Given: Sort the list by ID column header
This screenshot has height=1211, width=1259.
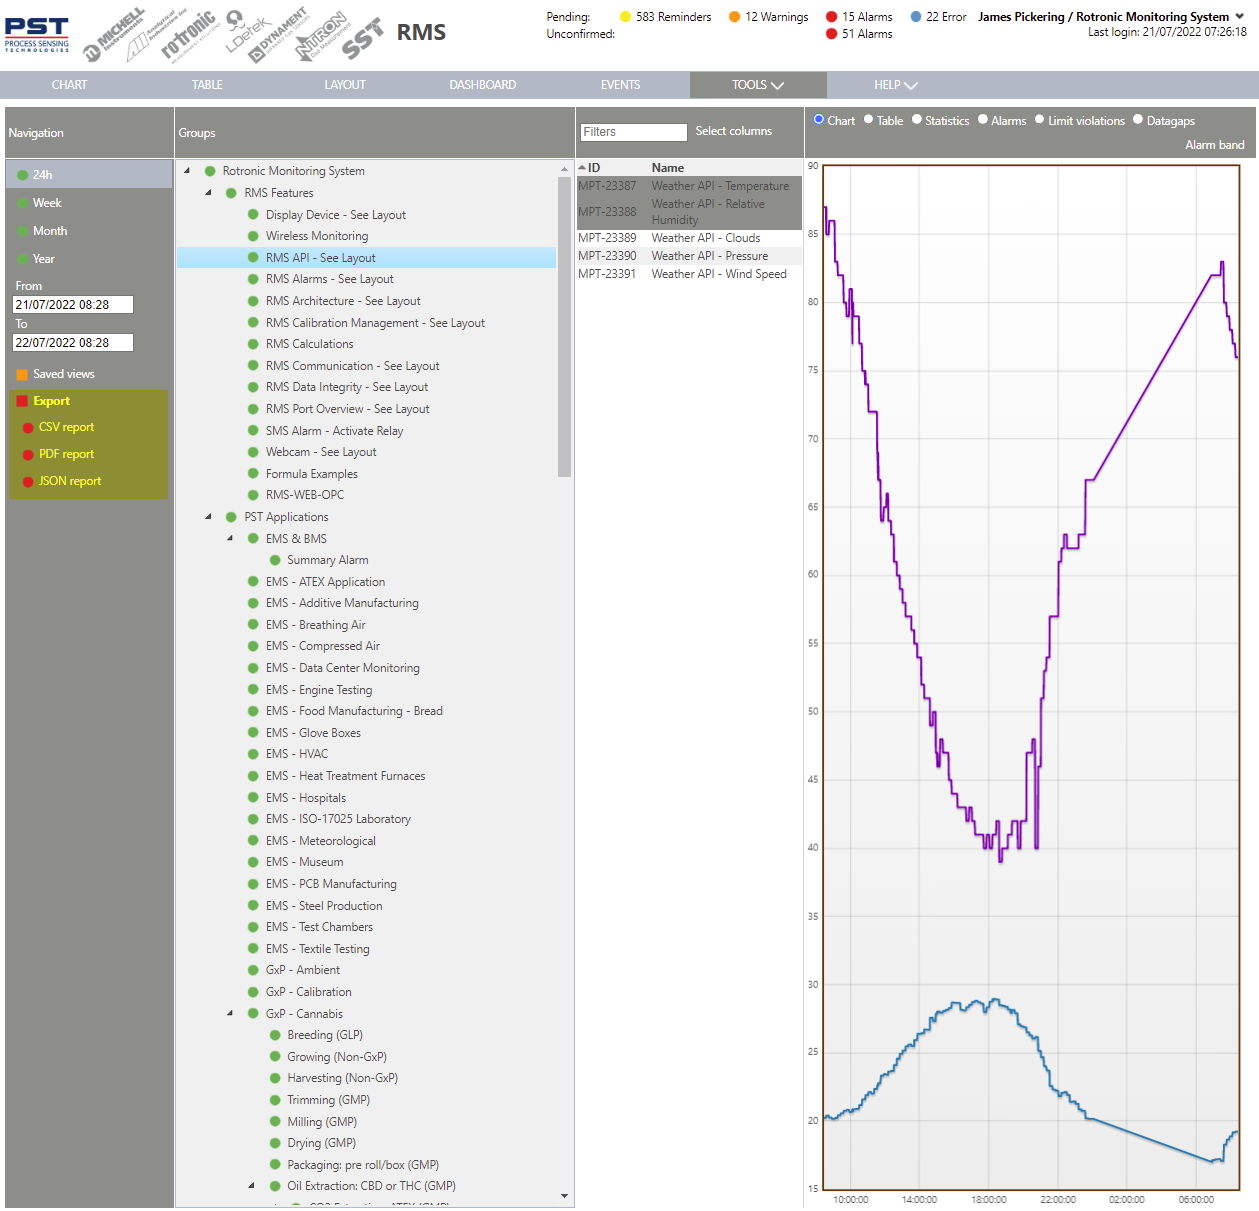Looking at the screenshot, I should [594, 168].
